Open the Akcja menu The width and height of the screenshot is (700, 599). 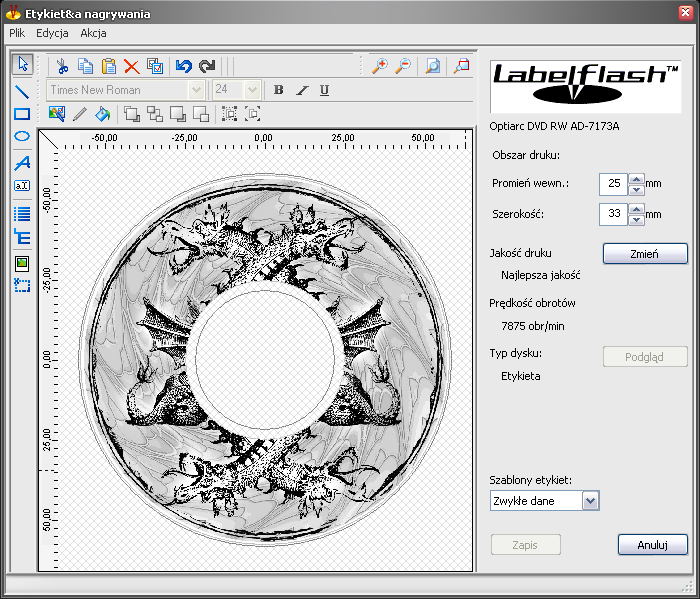(93, 33)
